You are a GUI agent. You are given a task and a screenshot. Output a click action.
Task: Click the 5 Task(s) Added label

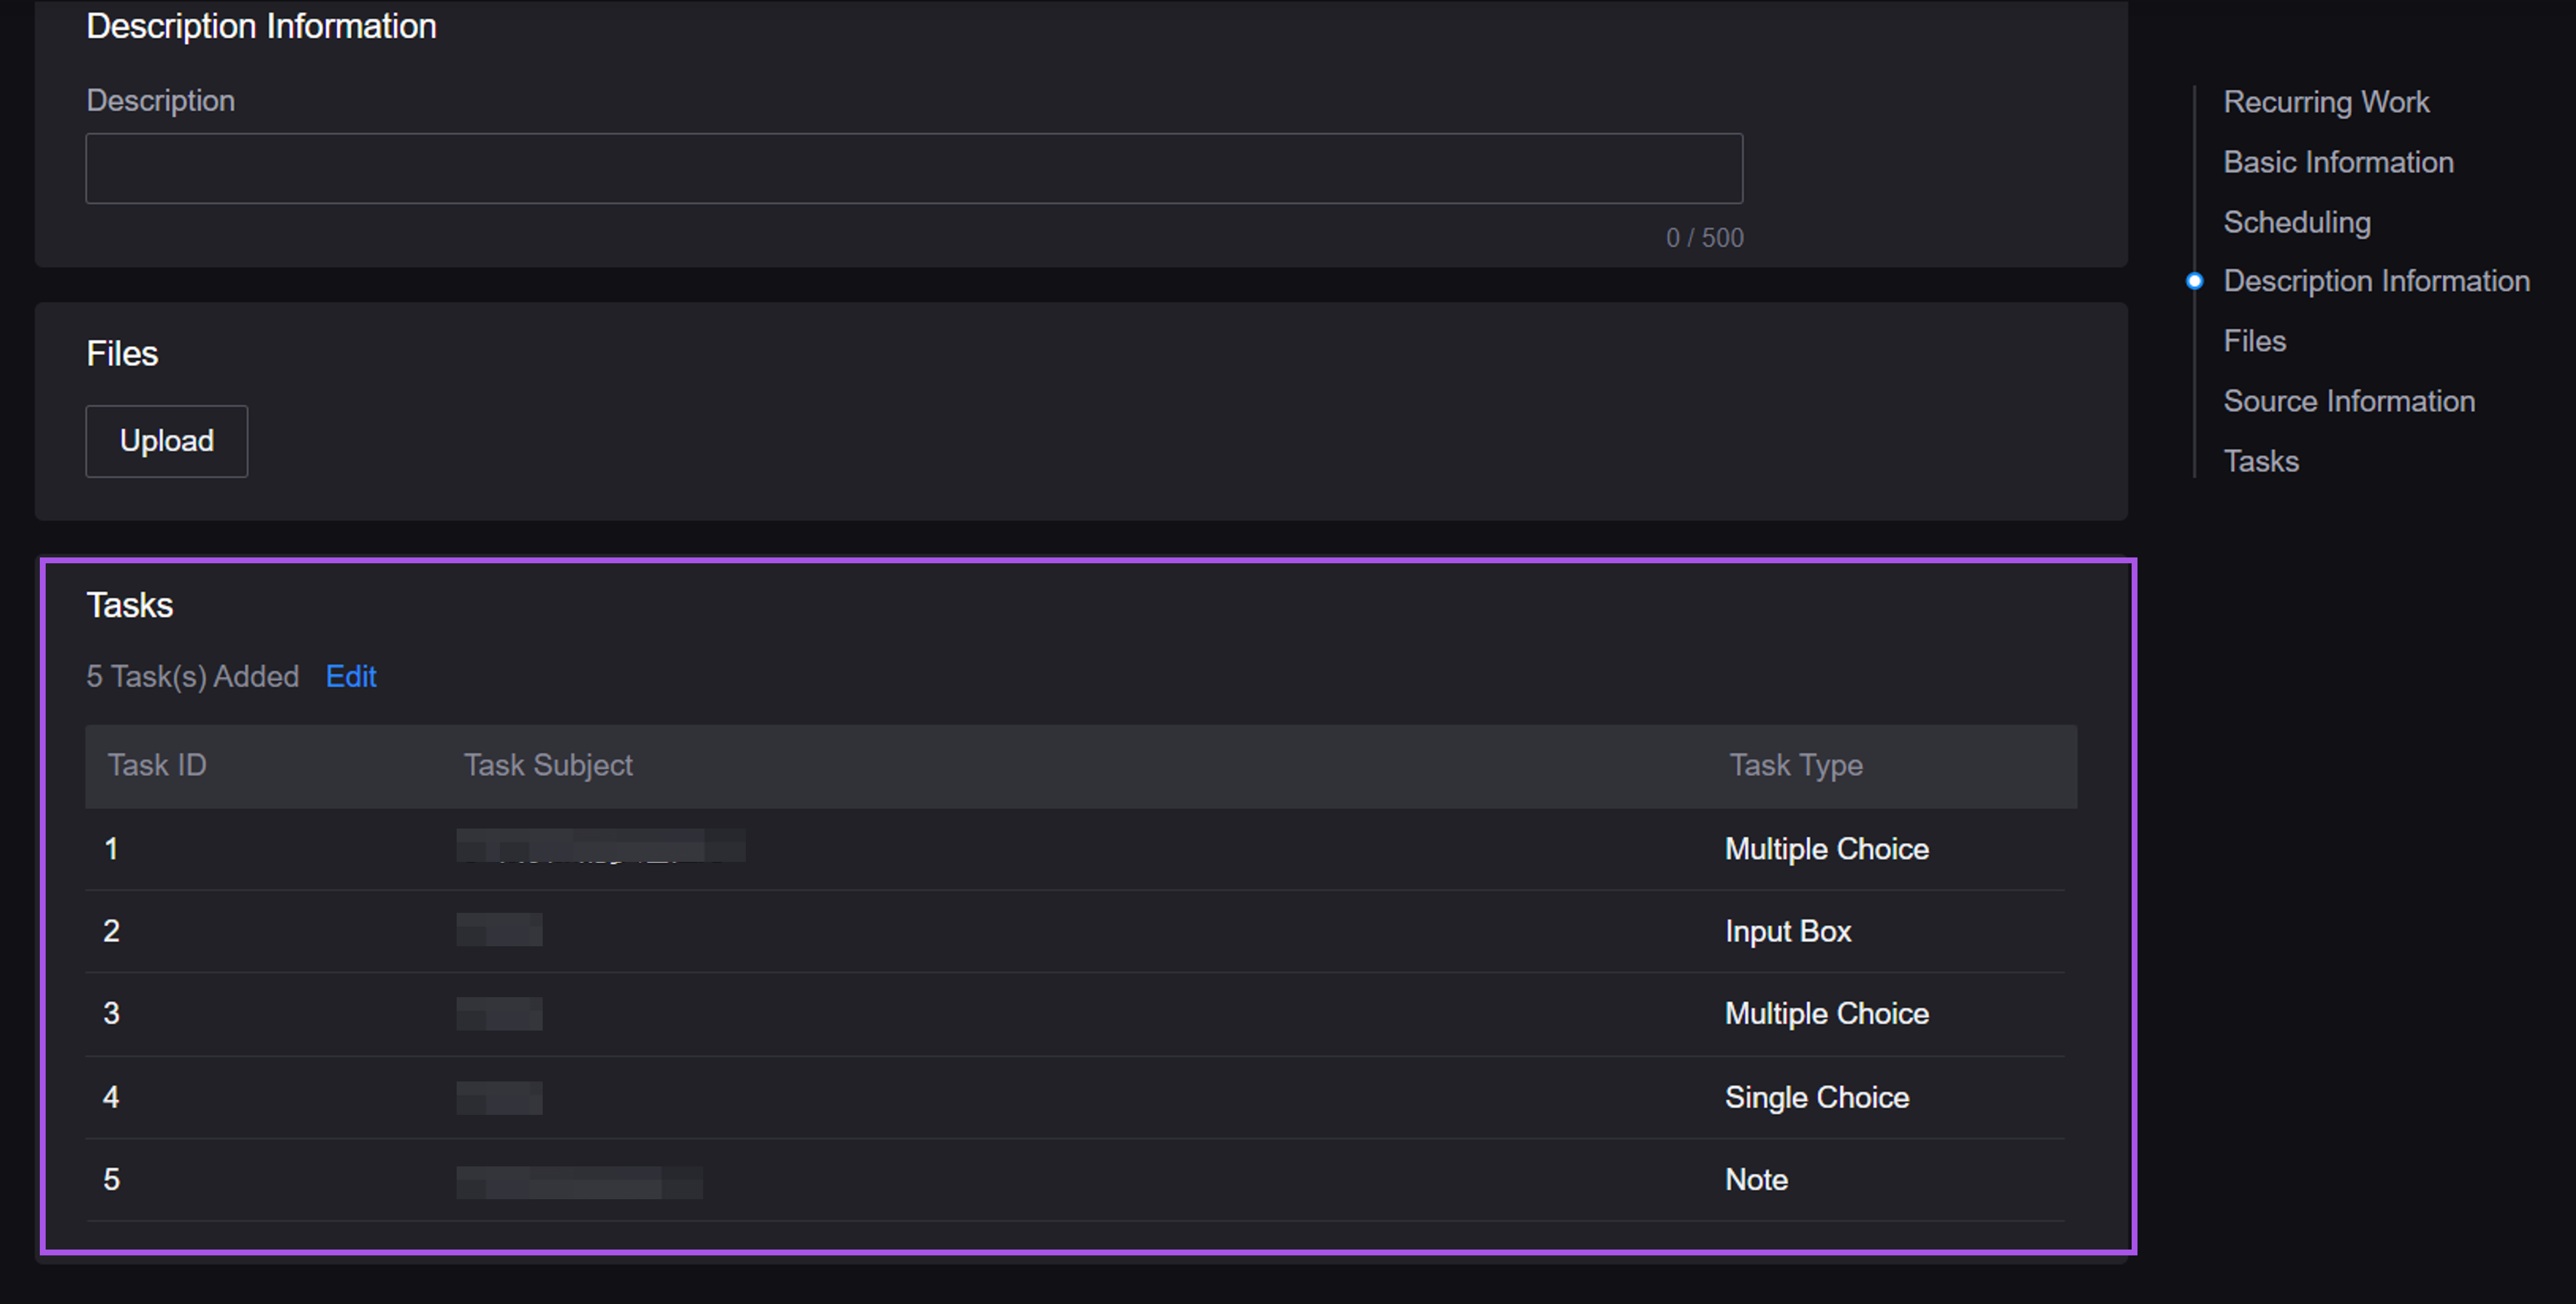tap(192, 676)
